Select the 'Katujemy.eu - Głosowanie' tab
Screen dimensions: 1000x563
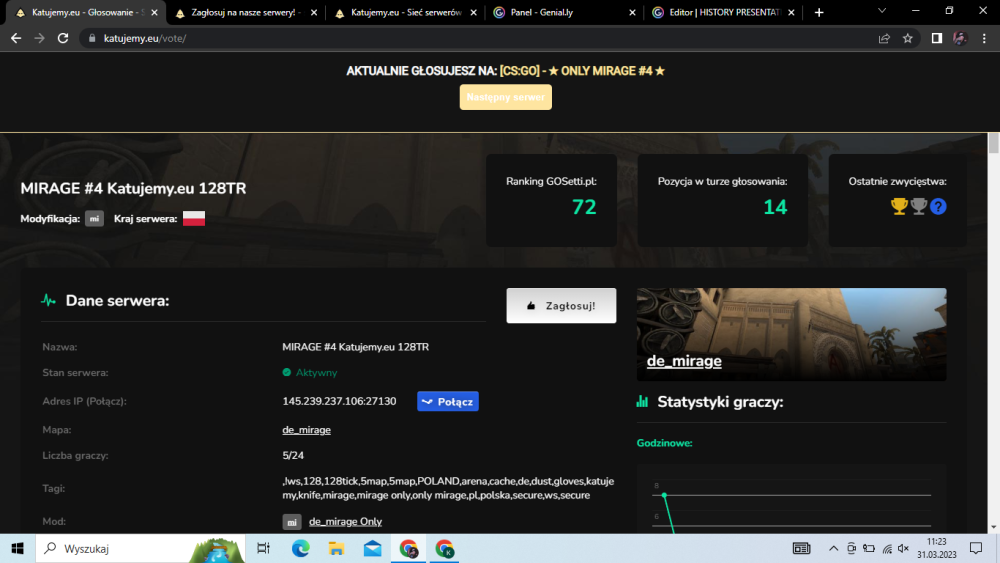click(x=87, y=13)
